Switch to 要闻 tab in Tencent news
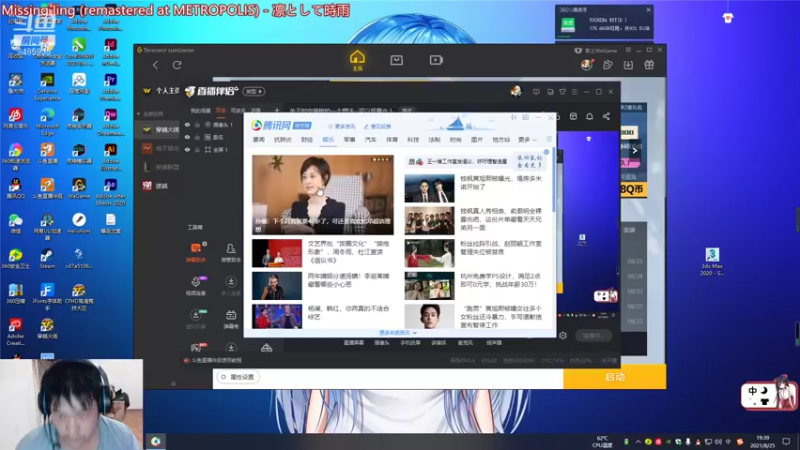Screen dimensions: 800x450 point(259,139)
